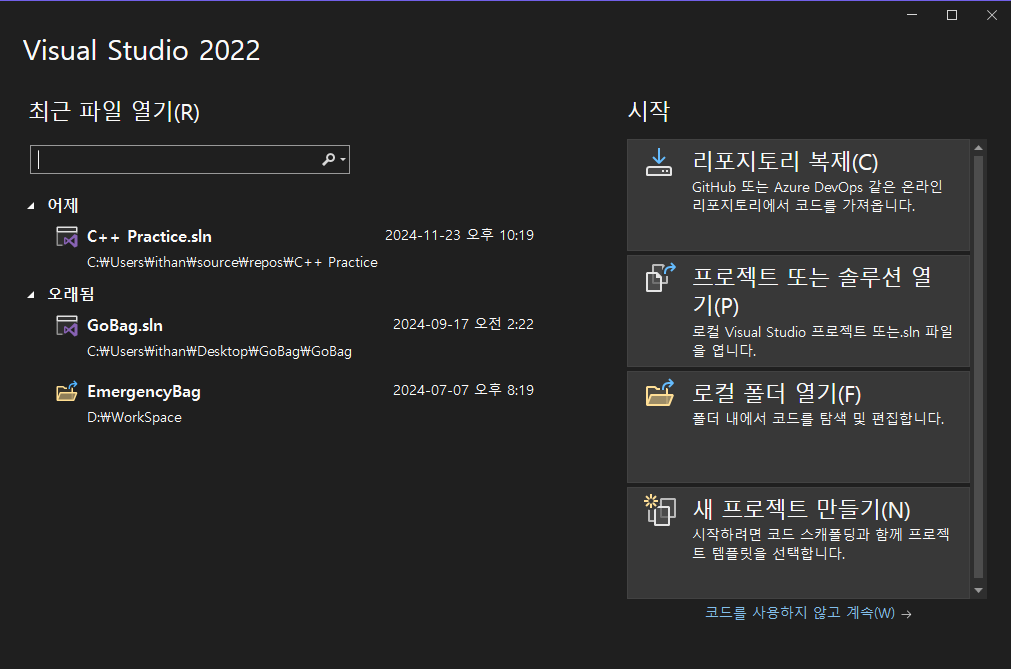Click the 로컬 폴더 열기(F) button
Image resolution: width=1011 pixels, height=669 pixels.
tap(798, 427)
